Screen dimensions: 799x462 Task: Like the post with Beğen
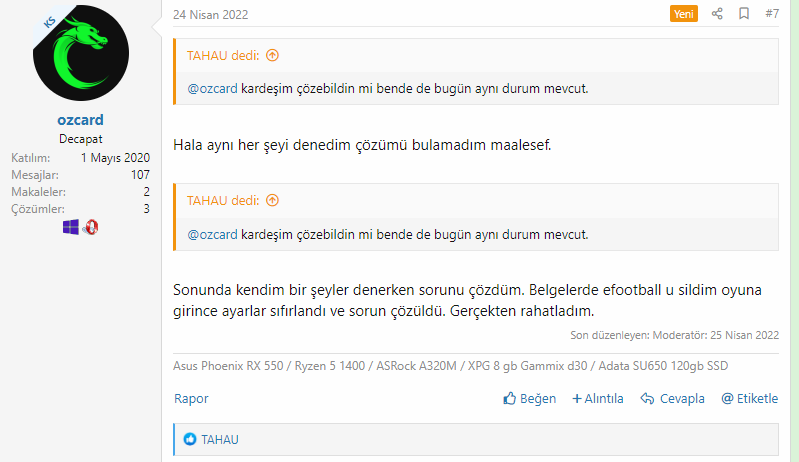(x=530, y=398)
